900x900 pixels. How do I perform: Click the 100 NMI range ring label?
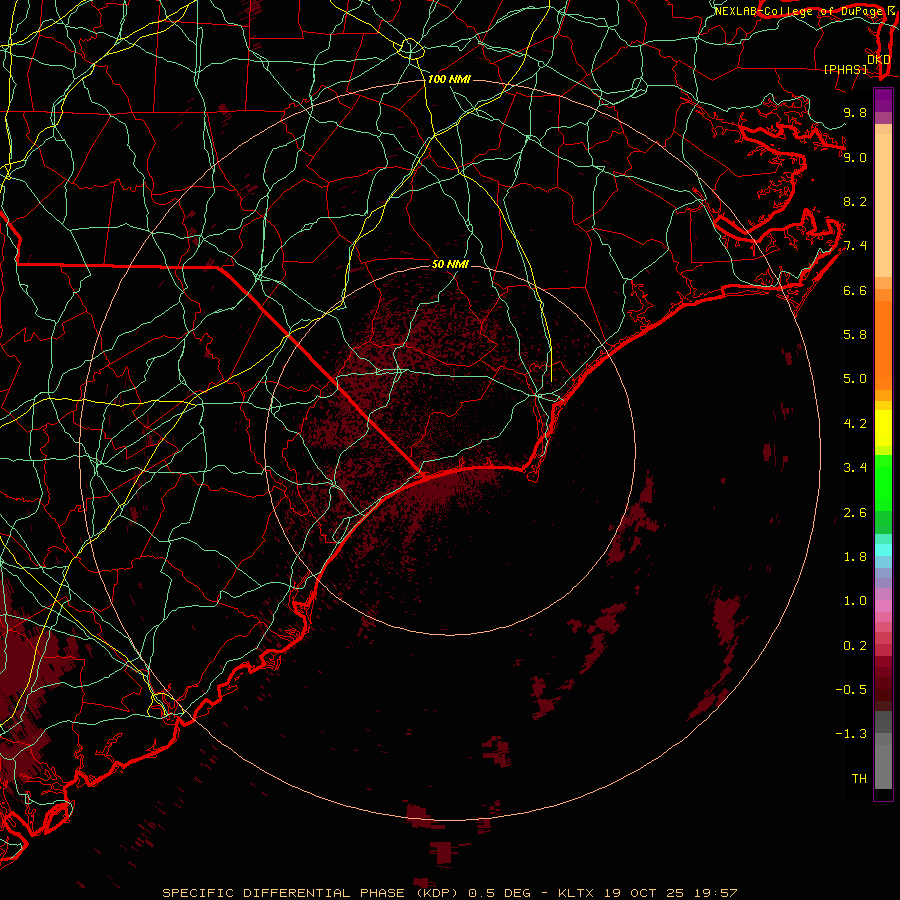pos(449,79)
